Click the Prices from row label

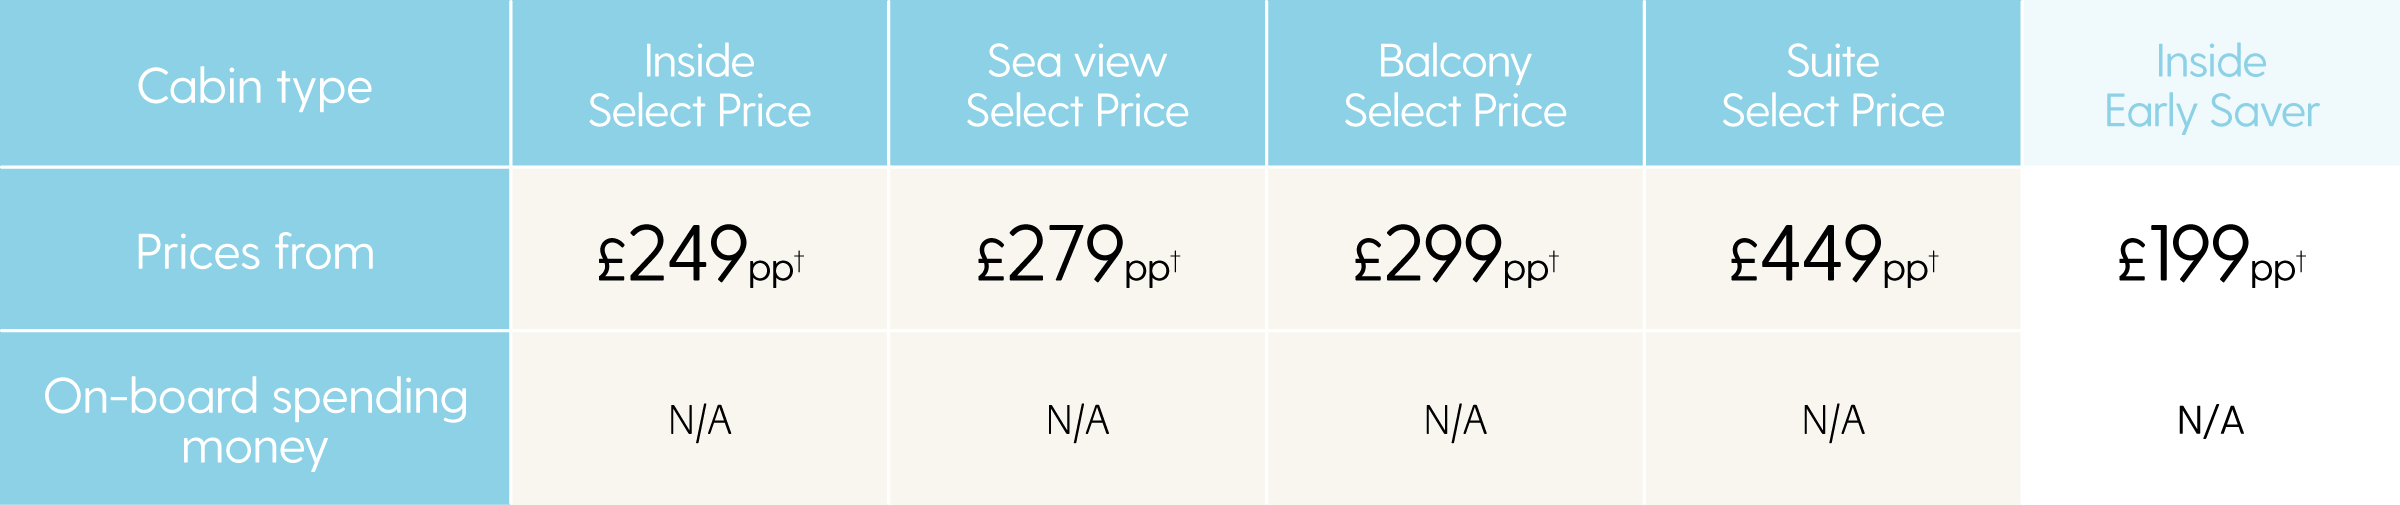tap(254, 249)
